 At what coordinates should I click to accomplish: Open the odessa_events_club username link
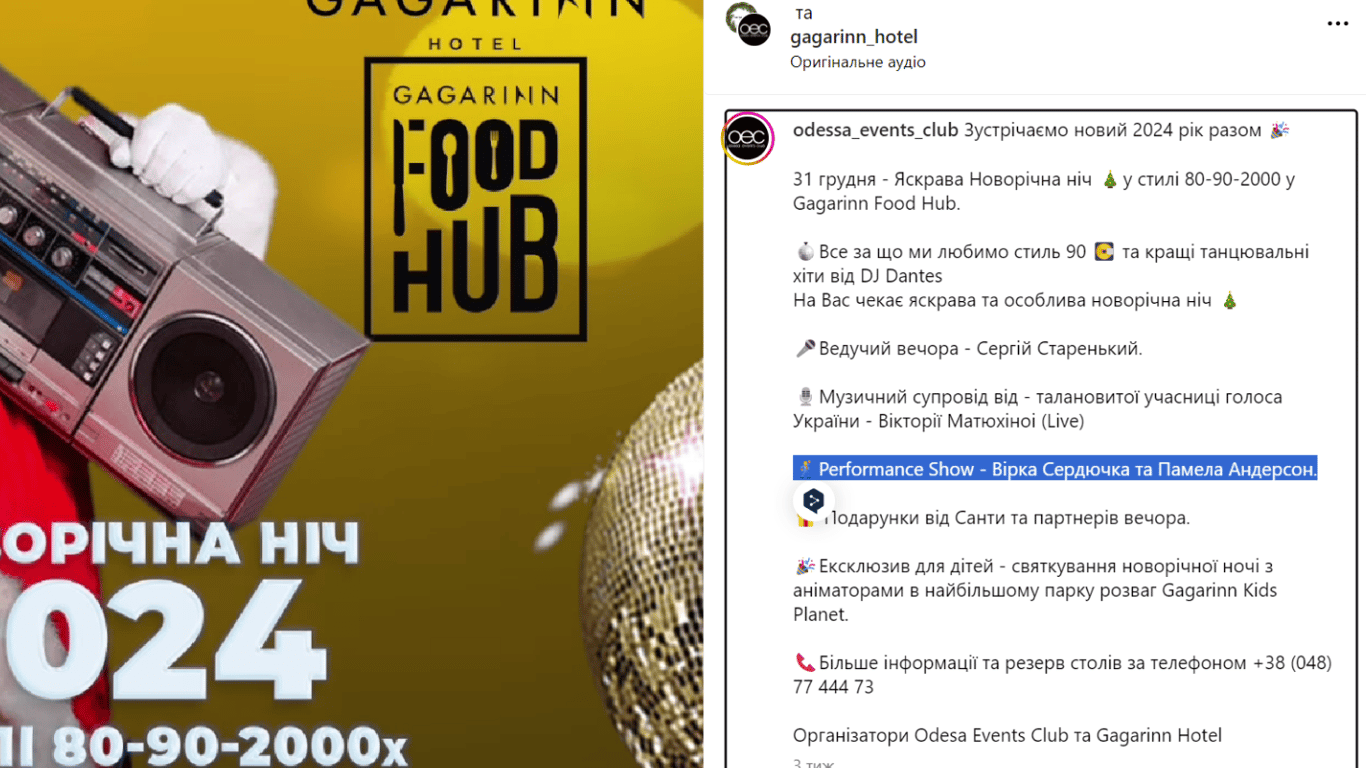pos(875,131)
